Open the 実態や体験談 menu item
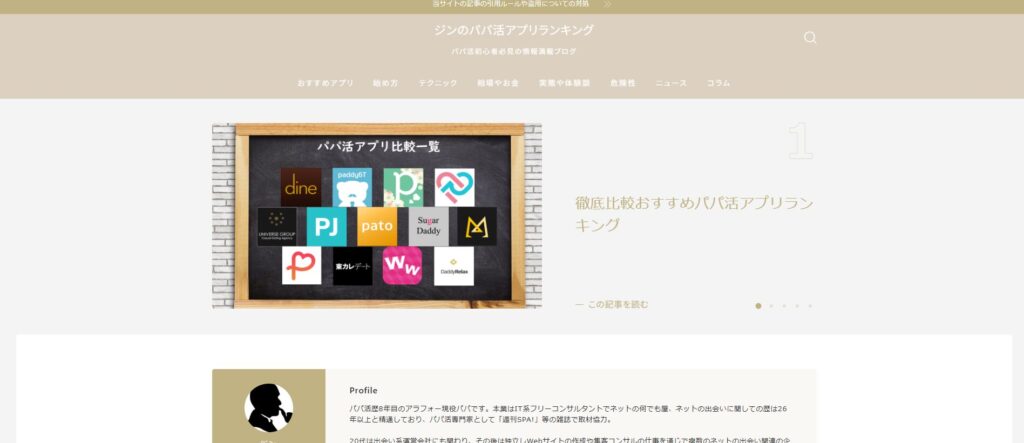This screenshot has height=443, width=1024. tap(564, 83)
